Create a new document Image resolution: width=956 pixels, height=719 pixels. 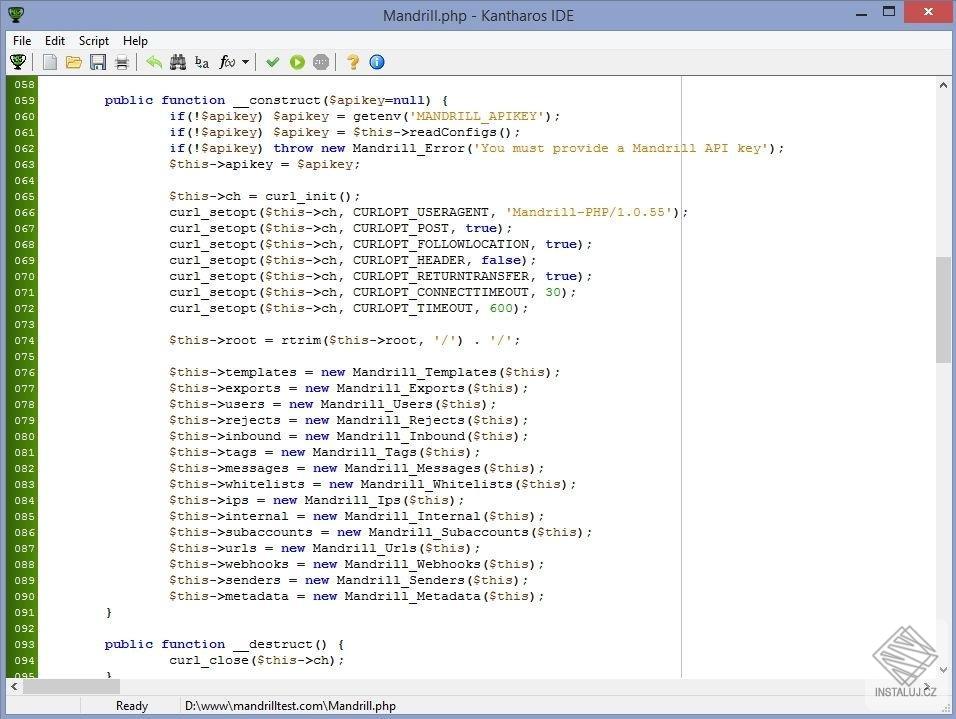[50, 62]
